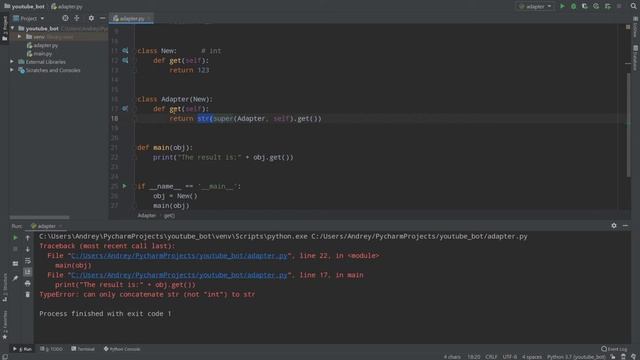Open the Event Log

pyautogui.click(x=614, y=349)
